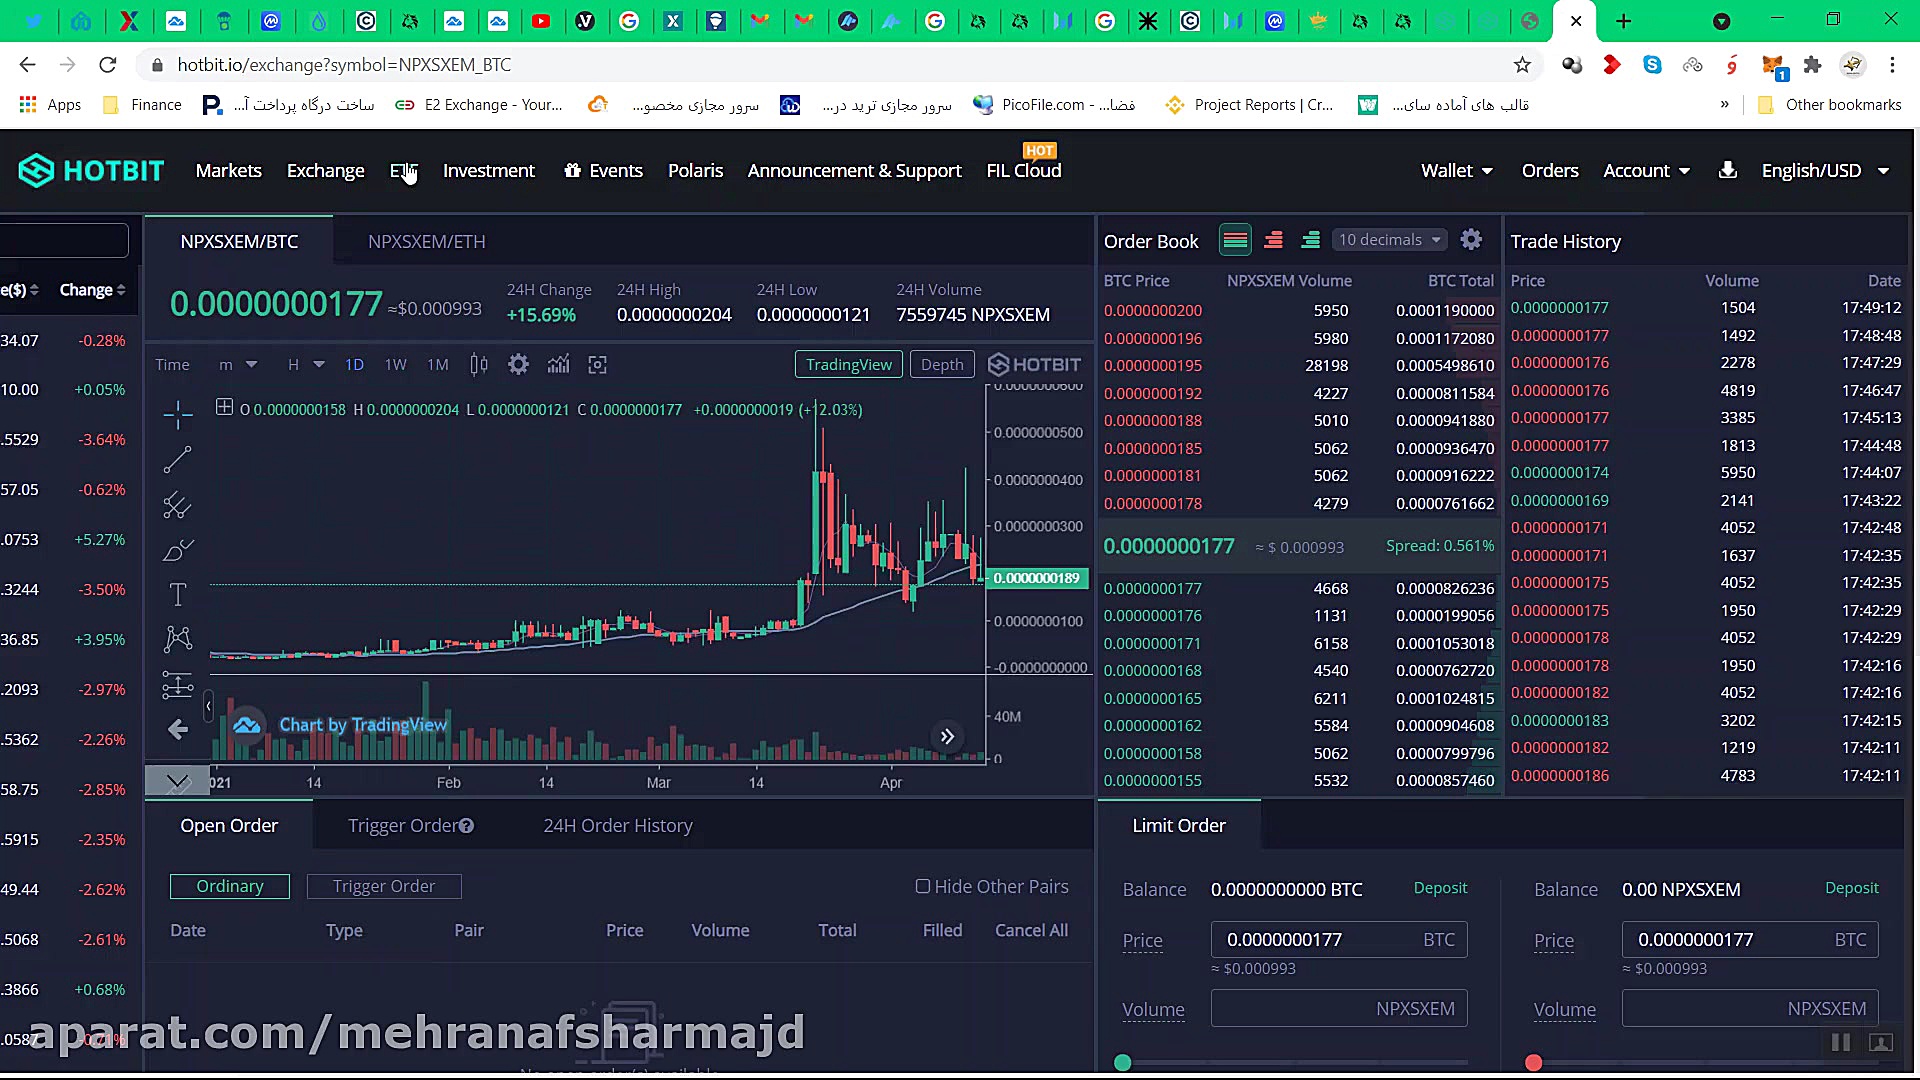
Task: Select the Trigger Order filter button
Action: pos(384,886)
